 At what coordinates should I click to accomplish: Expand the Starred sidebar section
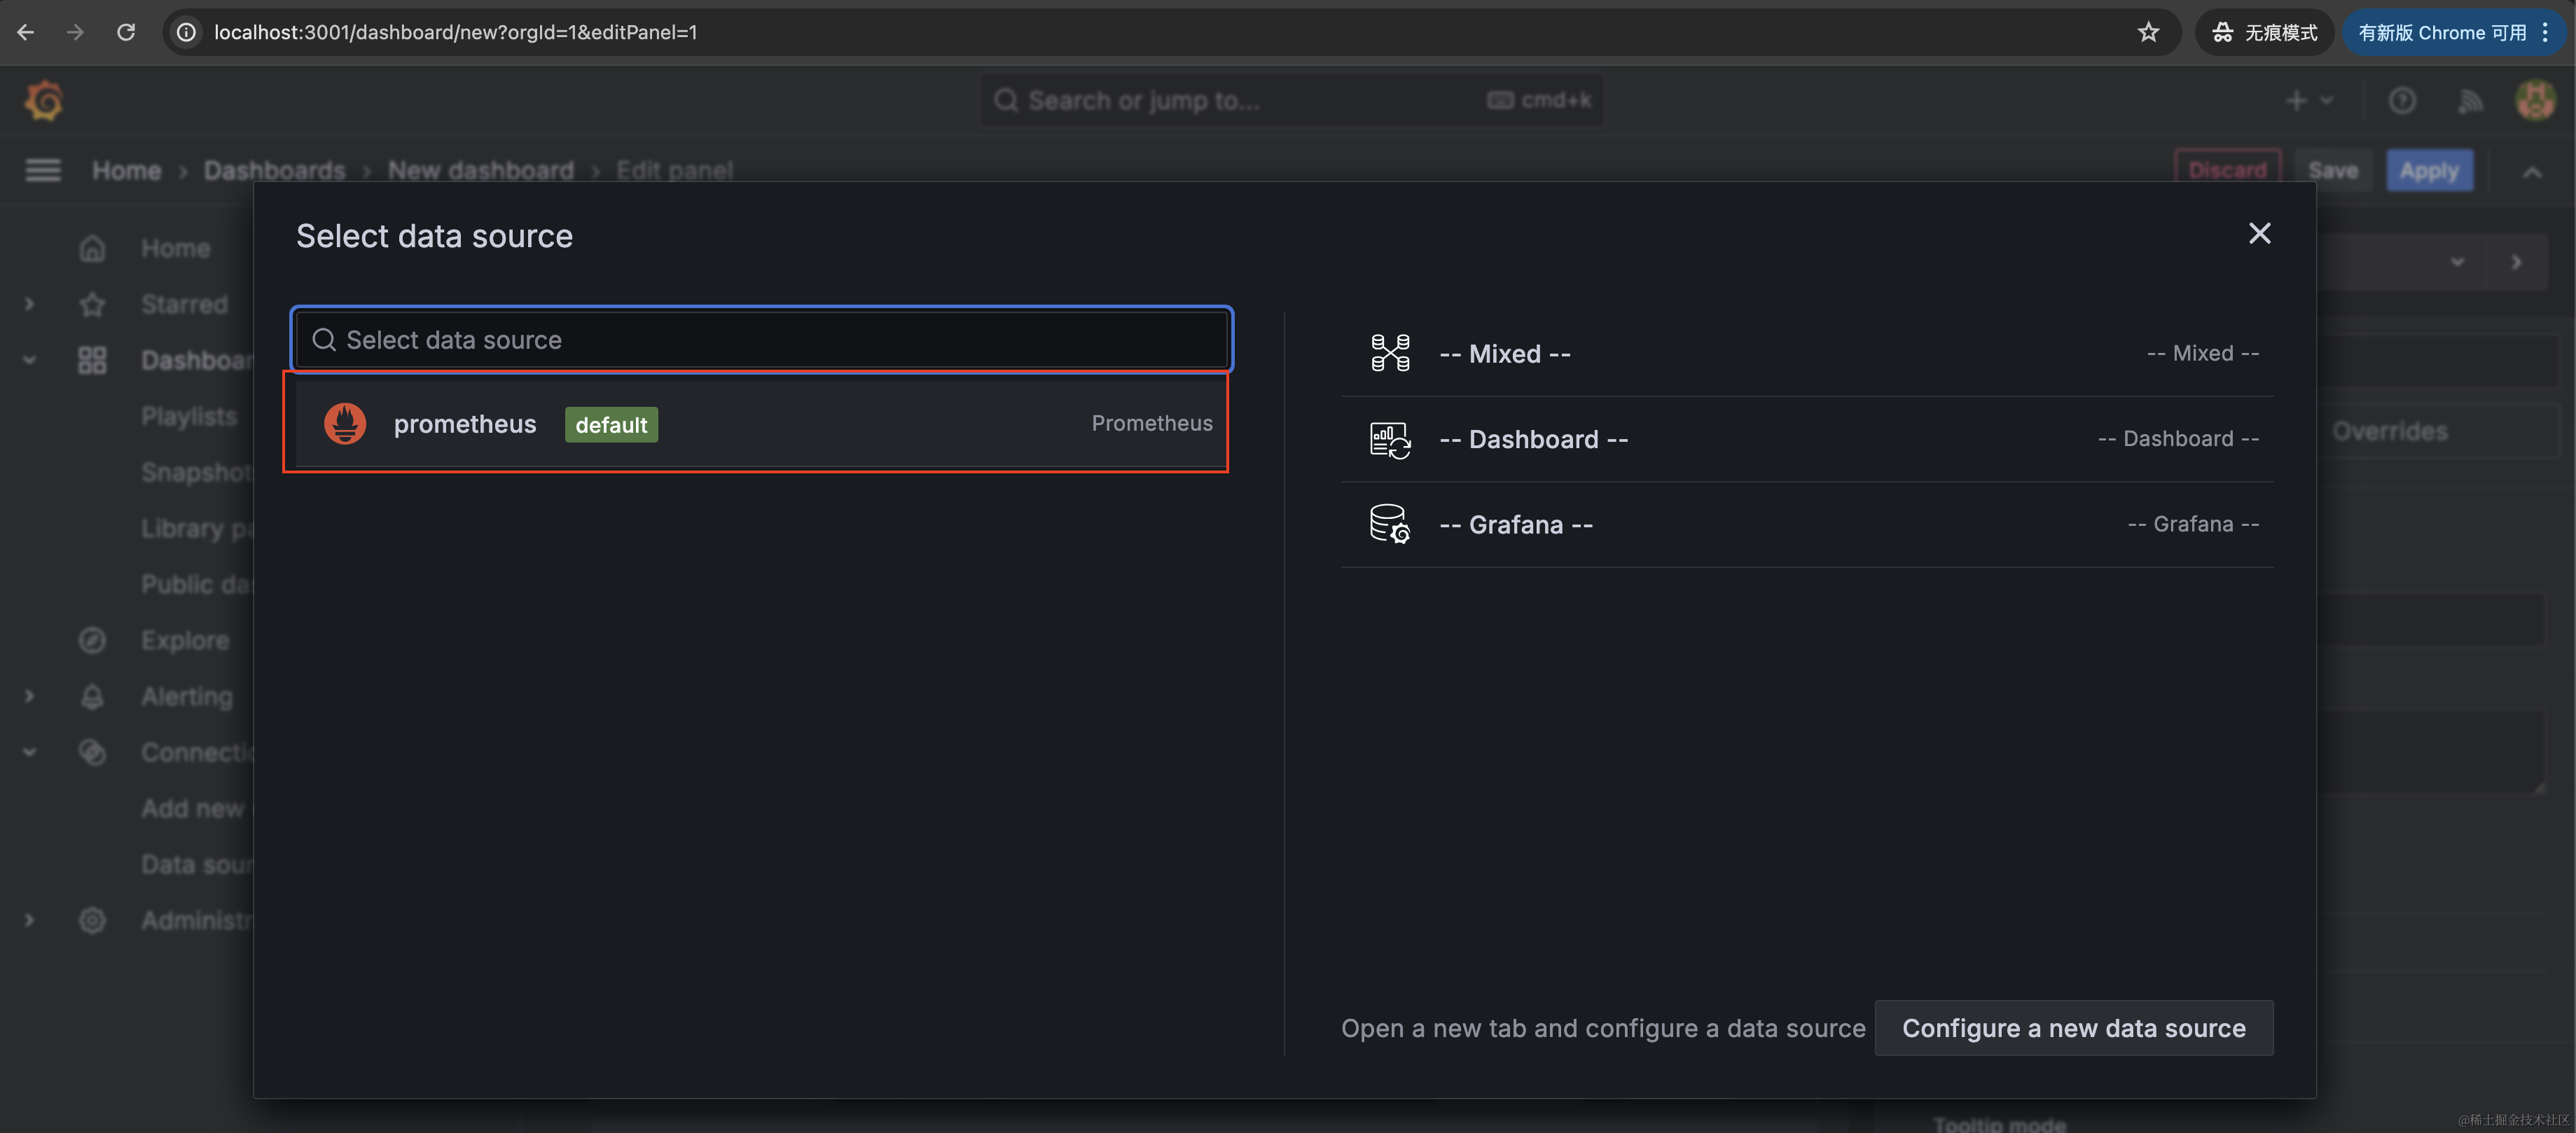tap(29, 304)
